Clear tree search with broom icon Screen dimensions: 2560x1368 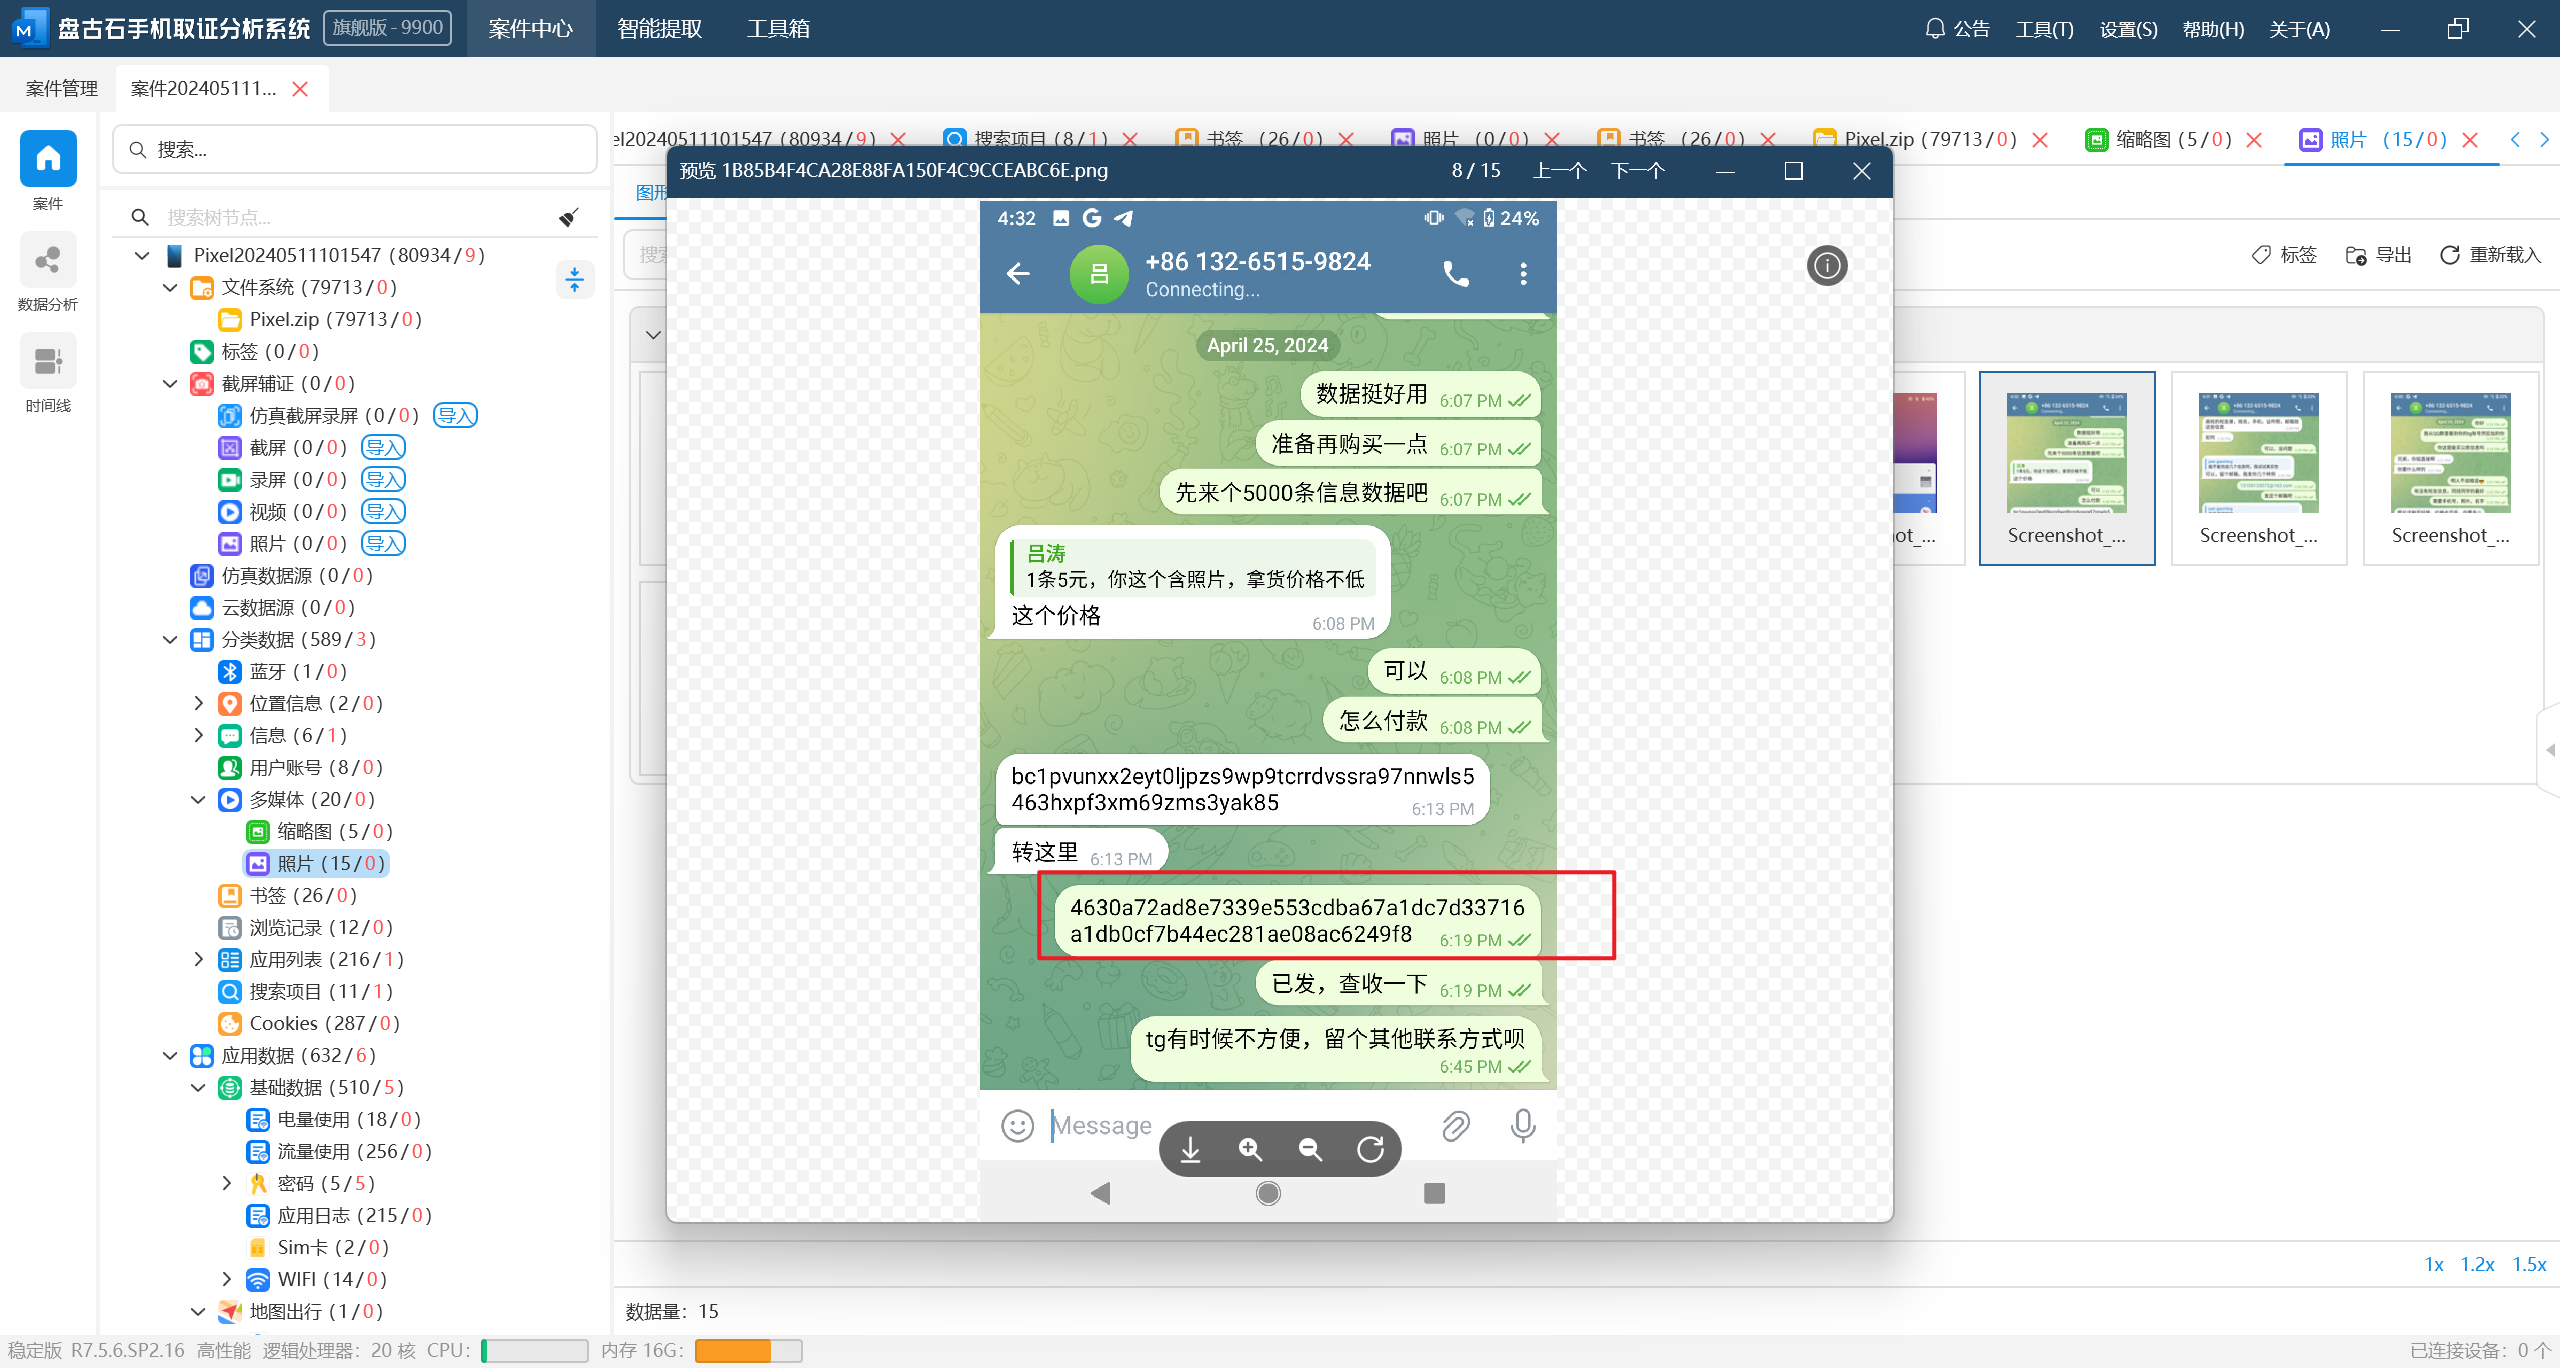click(568, 217)
